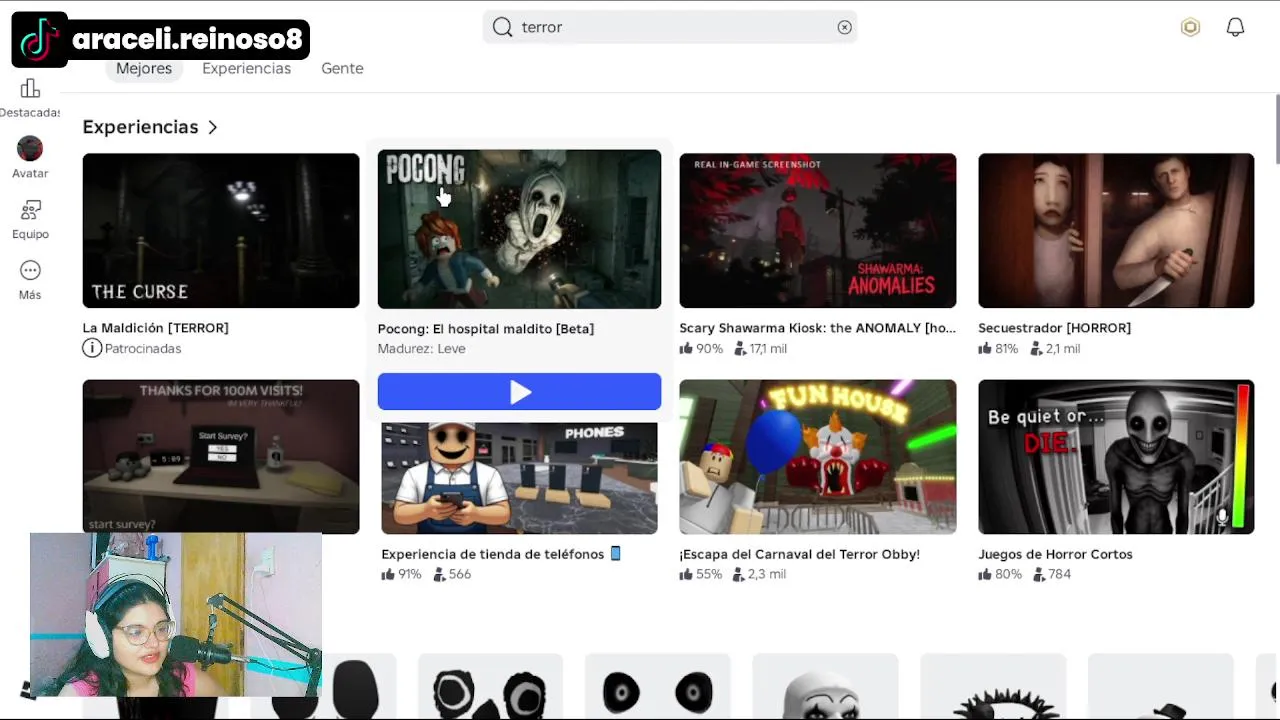Select the two black eyes face item

point(658,687)
